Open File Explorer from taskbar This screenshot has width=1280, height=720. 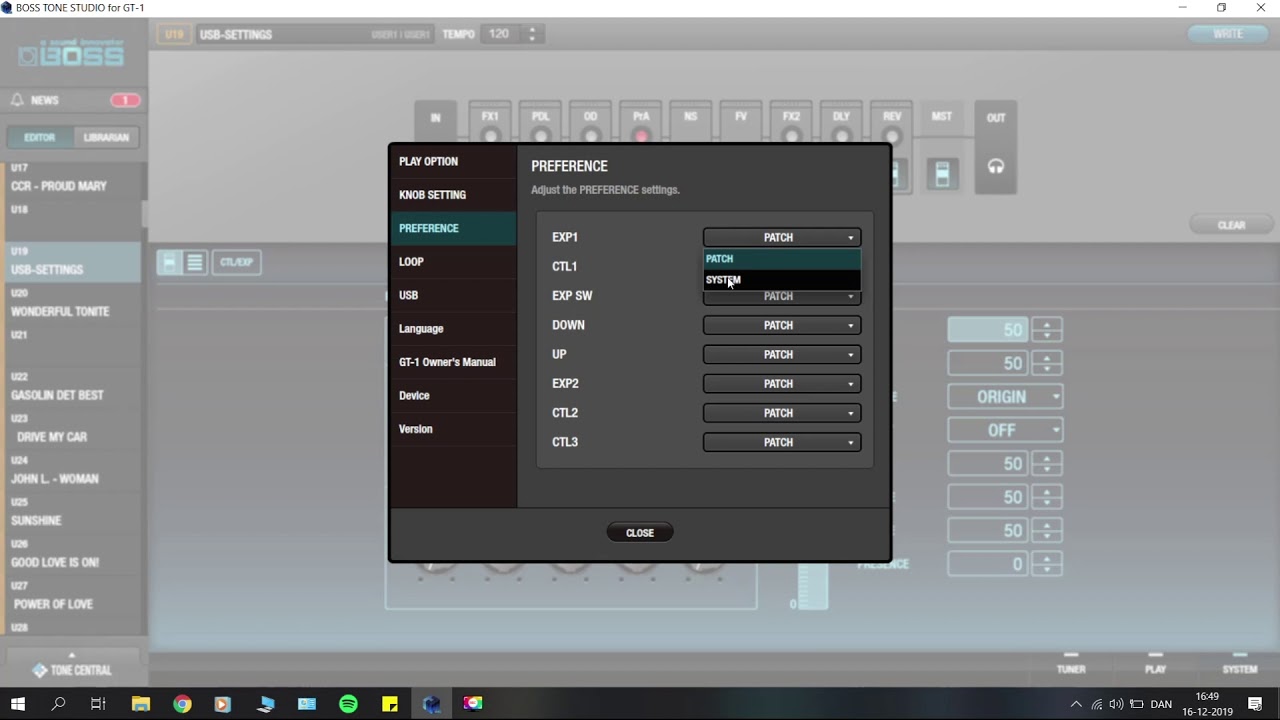click(x=140, y=704)
